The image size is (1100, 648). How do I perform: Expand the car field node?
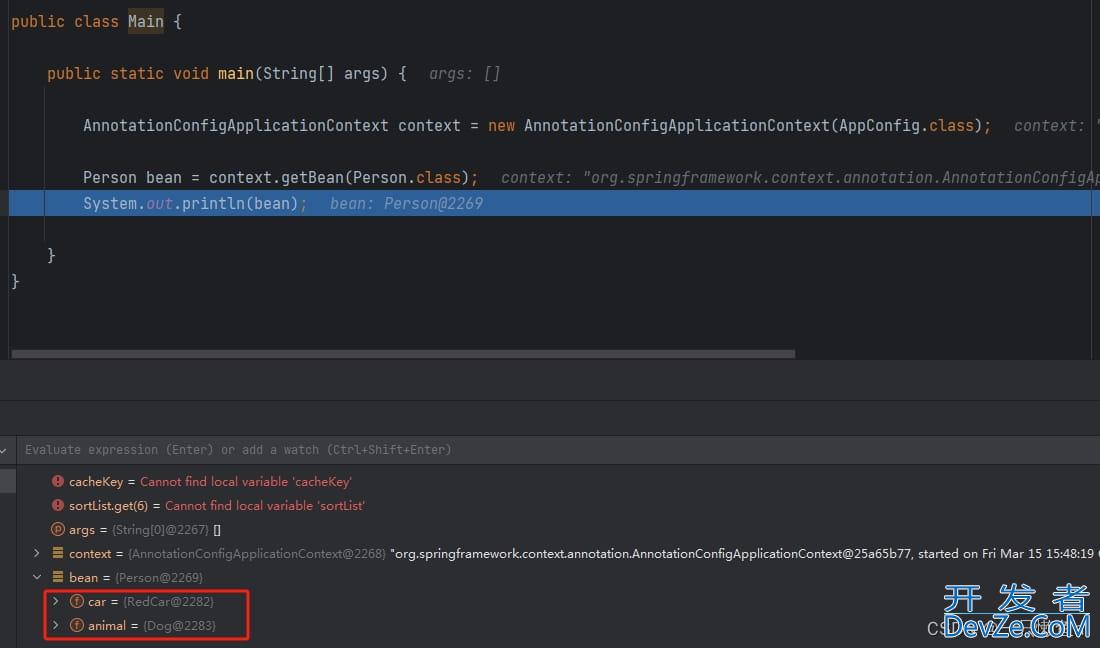tap(56, 602)
